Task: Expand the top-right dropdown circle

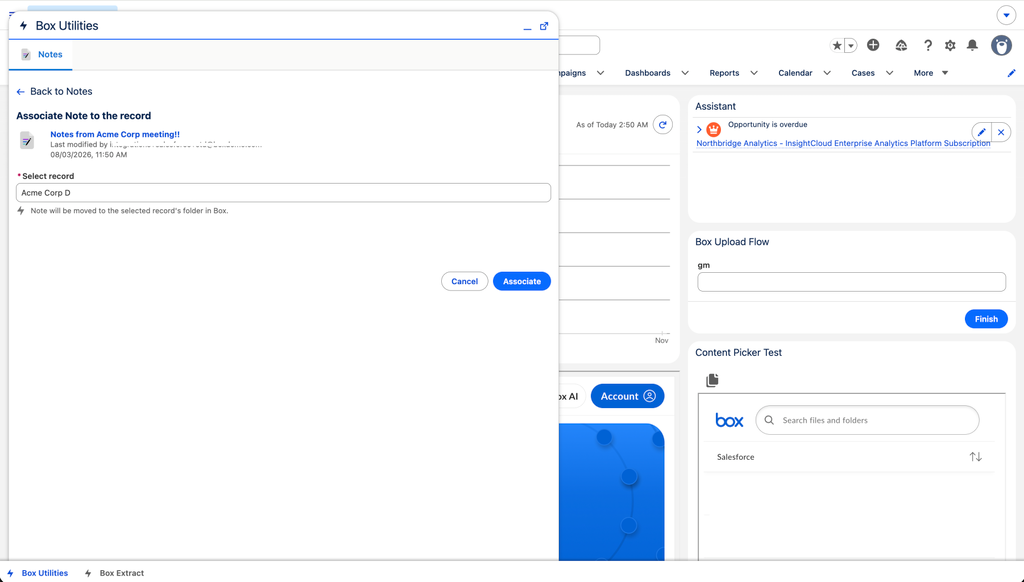Action: coord(1006,15)
